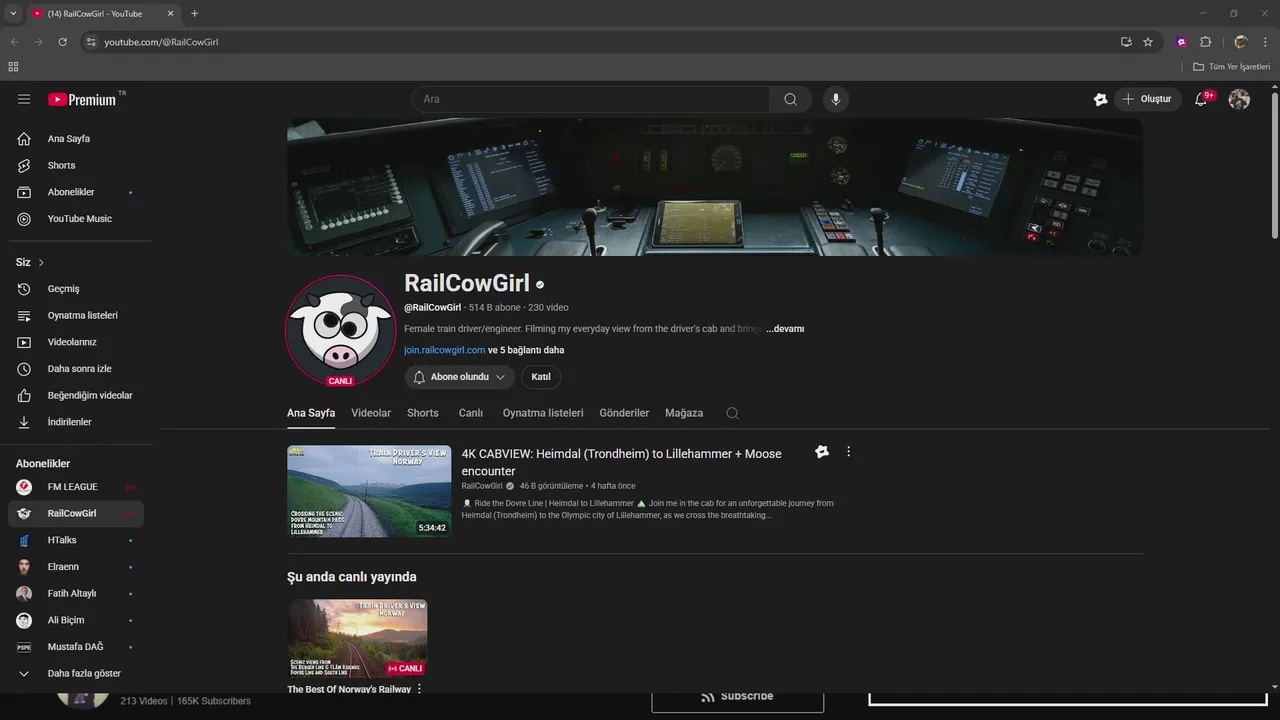This screenshot has height=720, width=1280.
Task: Expand the Siz section chevron
Action: 41,263
